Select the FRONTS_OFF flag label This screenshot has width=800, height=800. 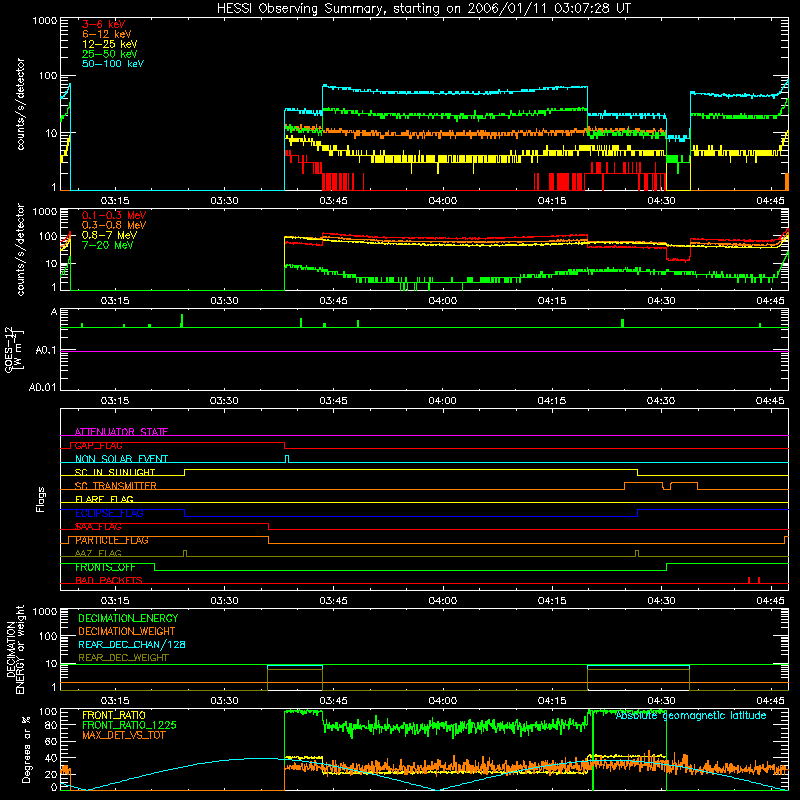105,567
